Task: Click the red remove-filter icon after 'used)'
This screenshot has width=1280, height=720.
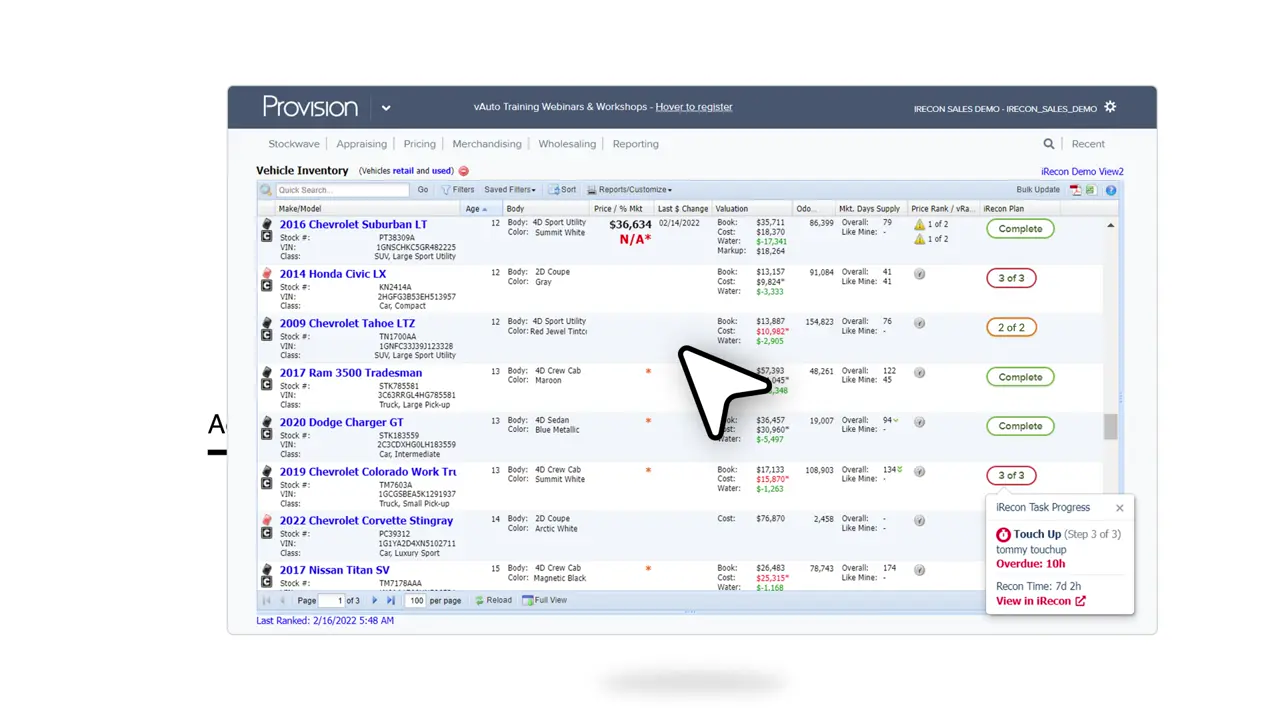Action: pos(463,171)
